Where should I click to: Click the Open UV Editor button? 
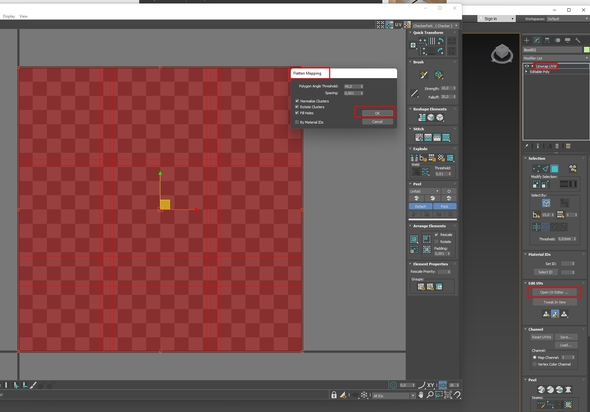(x=554, y=292)
